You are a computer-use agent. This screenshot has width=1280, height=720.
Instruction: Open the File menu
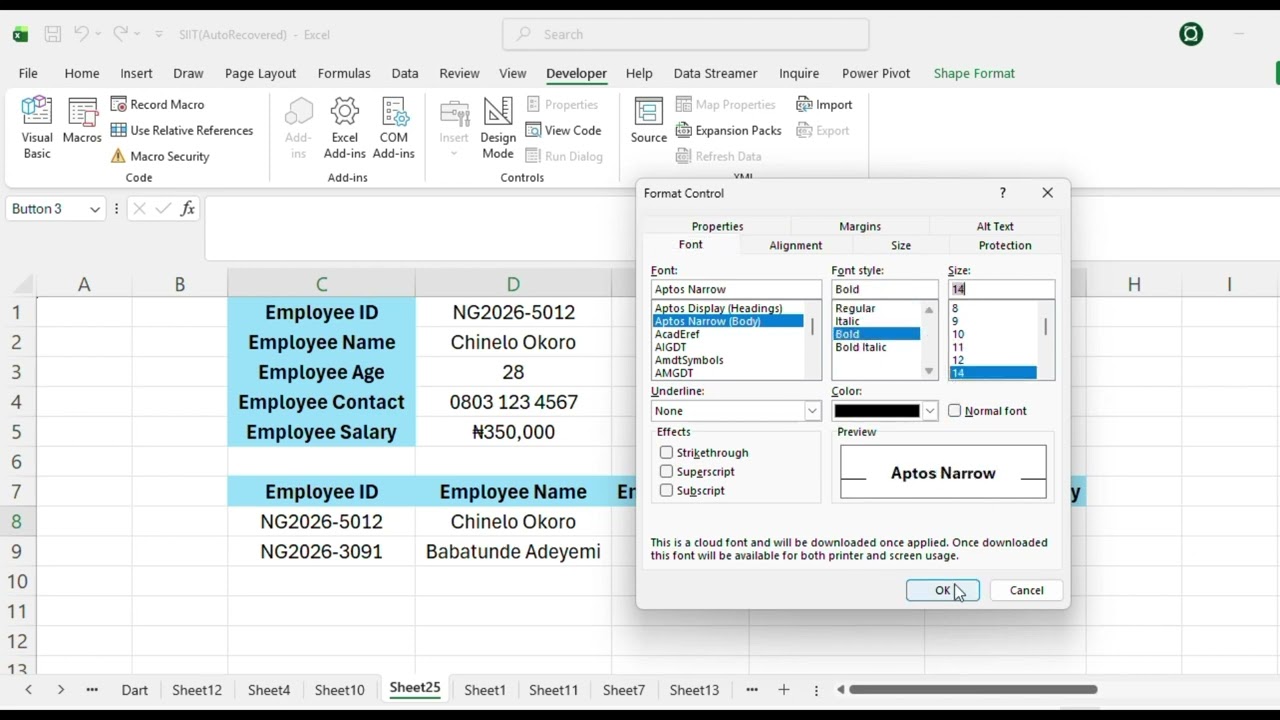(x=28, y=73)
